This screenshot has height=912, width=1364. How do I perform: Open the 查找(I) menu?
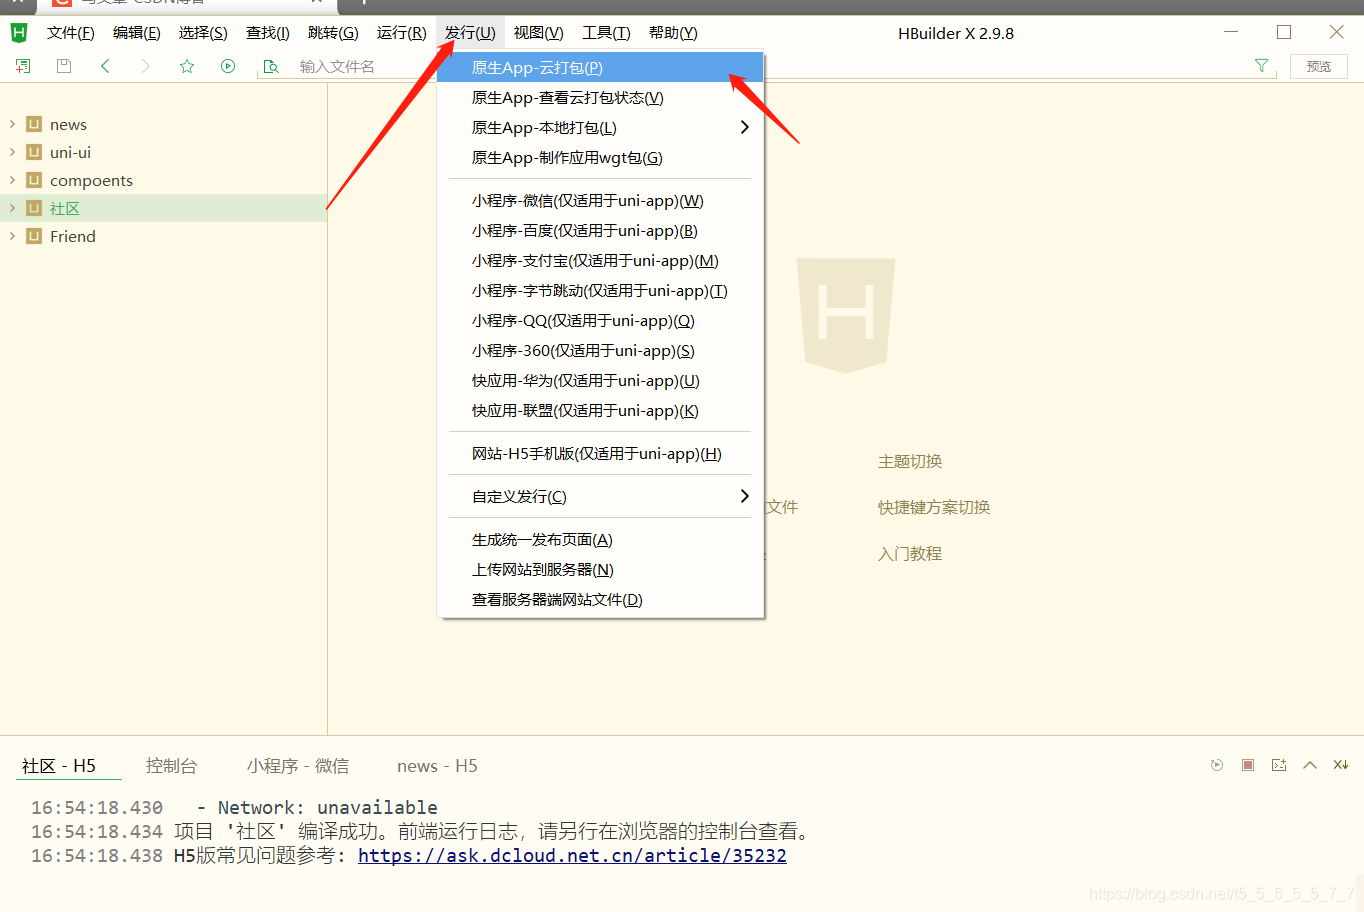(268, 33)
